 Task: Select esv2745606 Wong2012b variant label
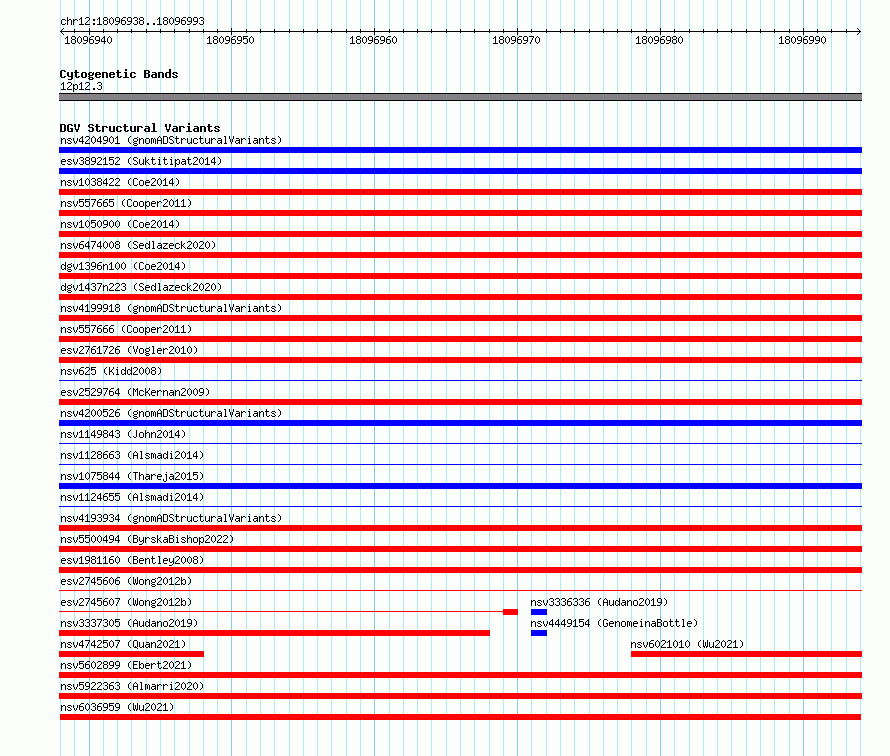tap(126, 581)
